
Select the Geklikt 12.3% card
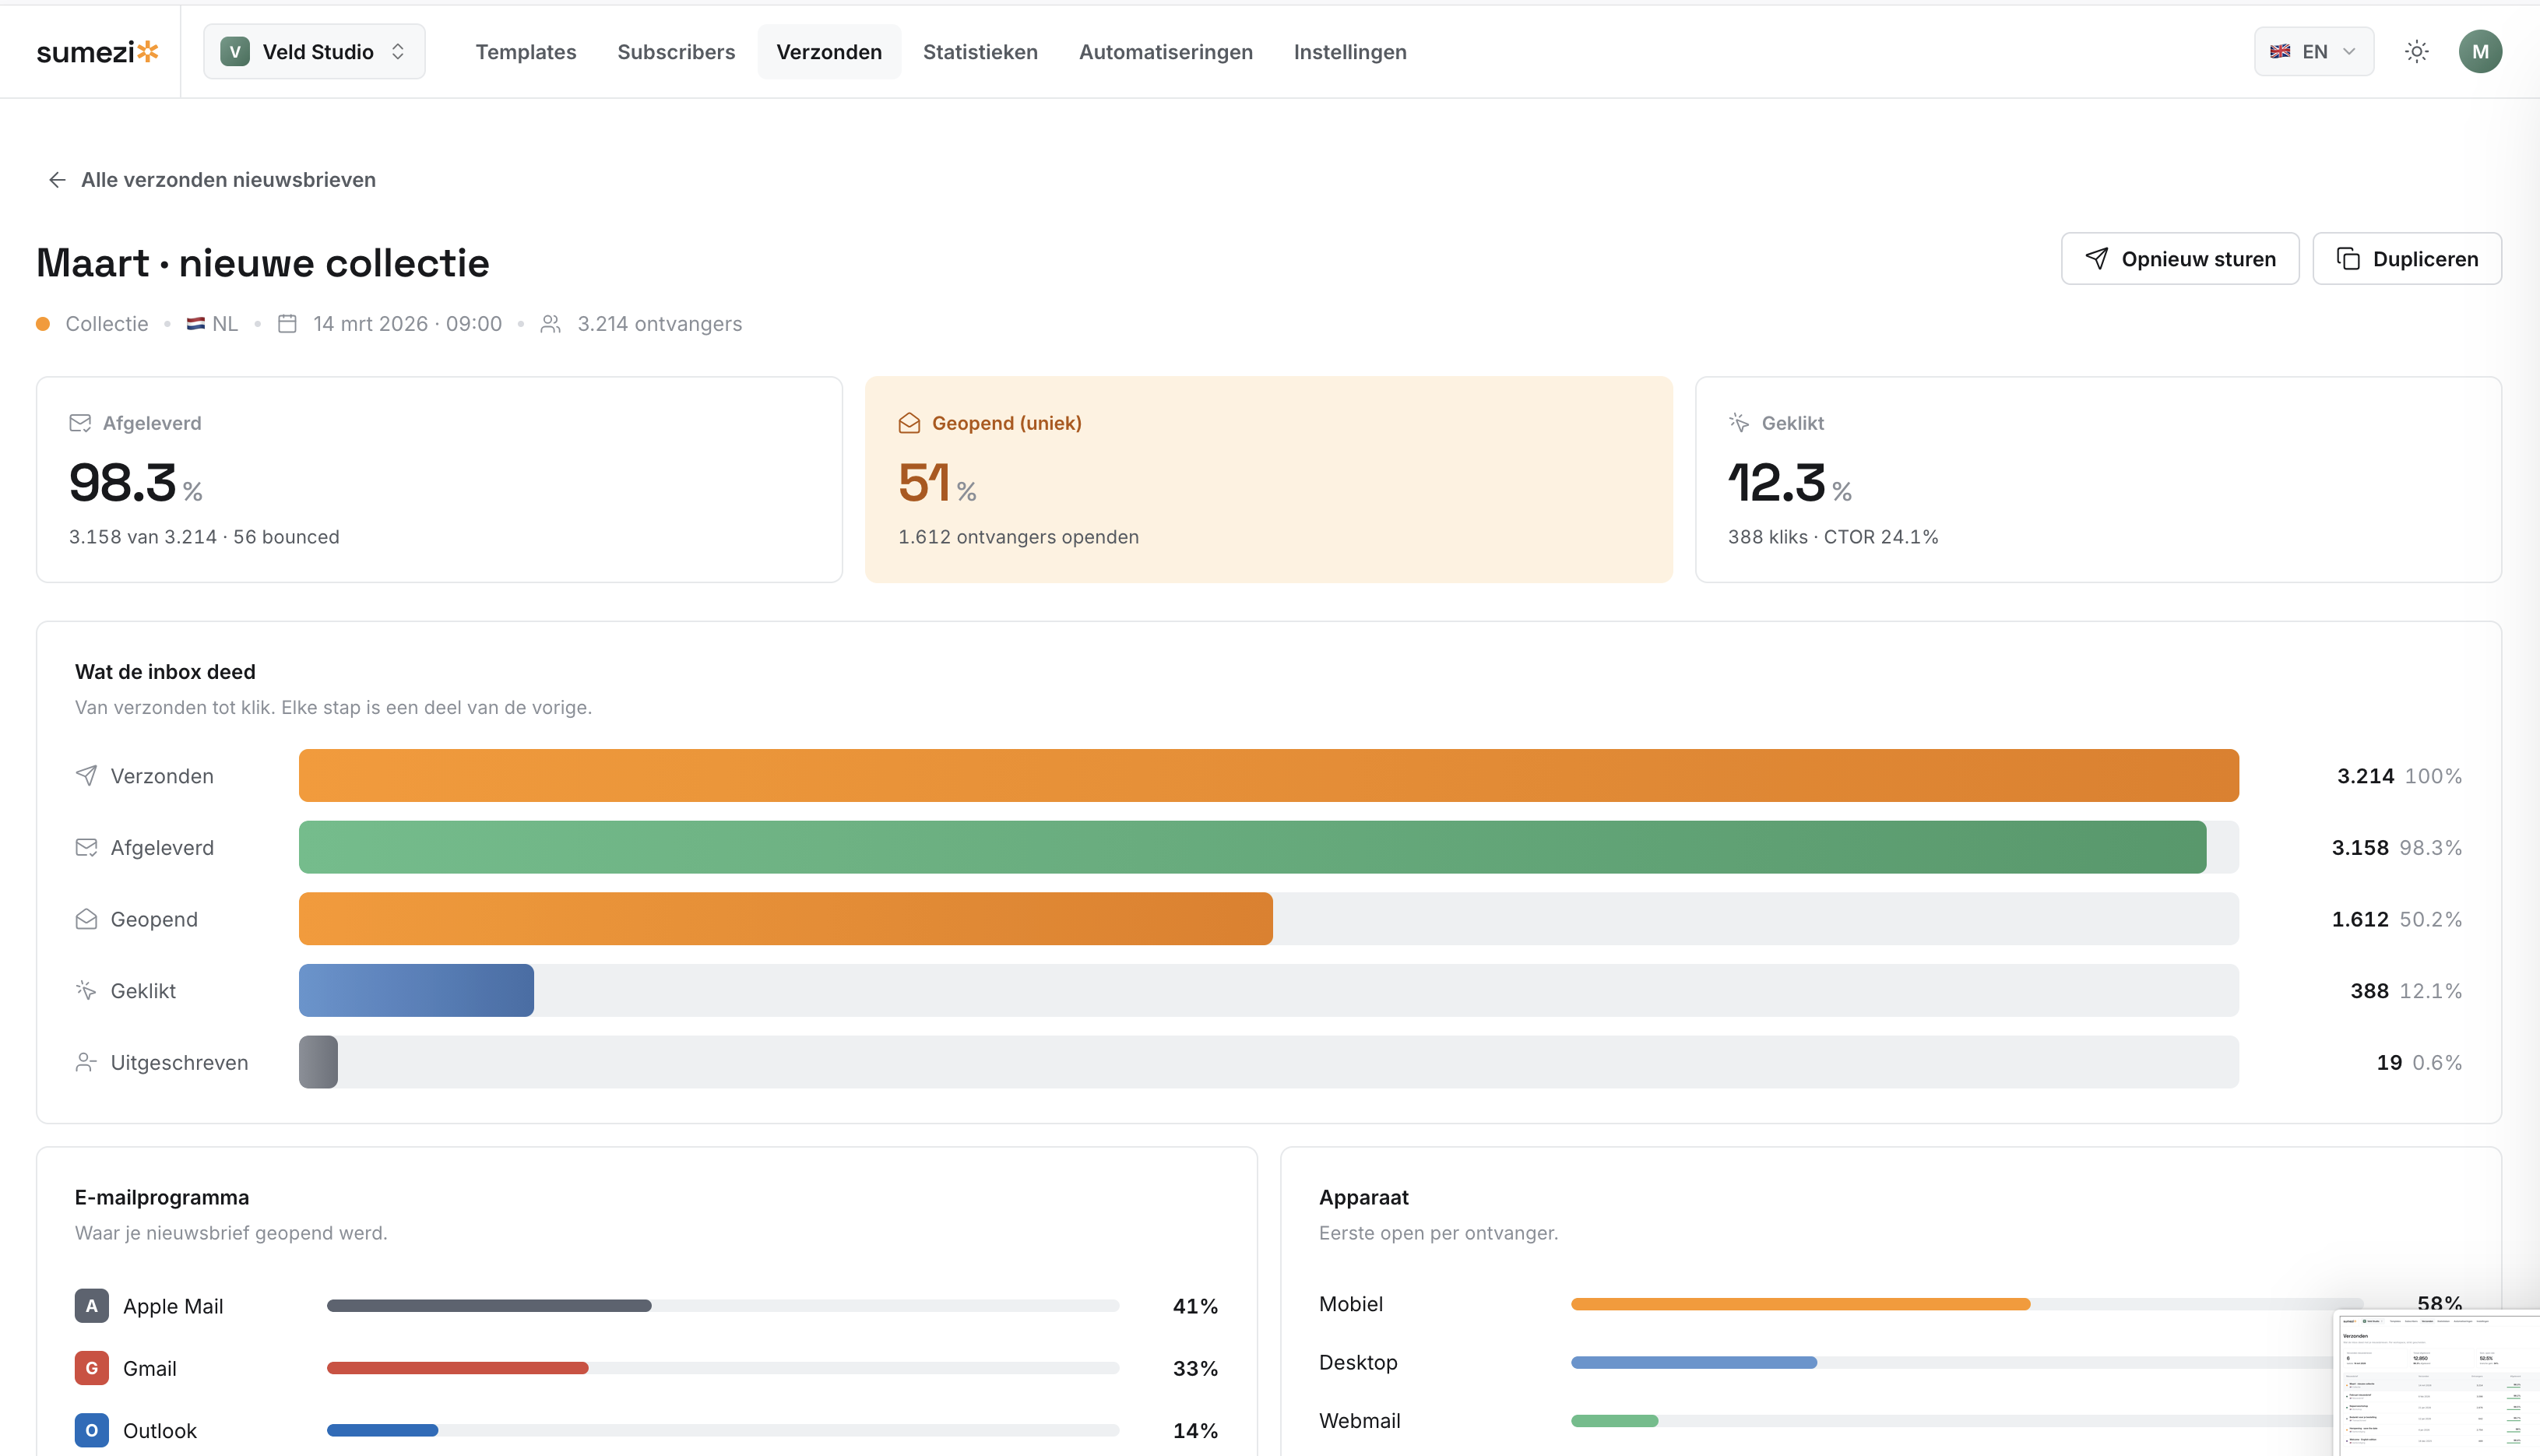[2098, 480]
